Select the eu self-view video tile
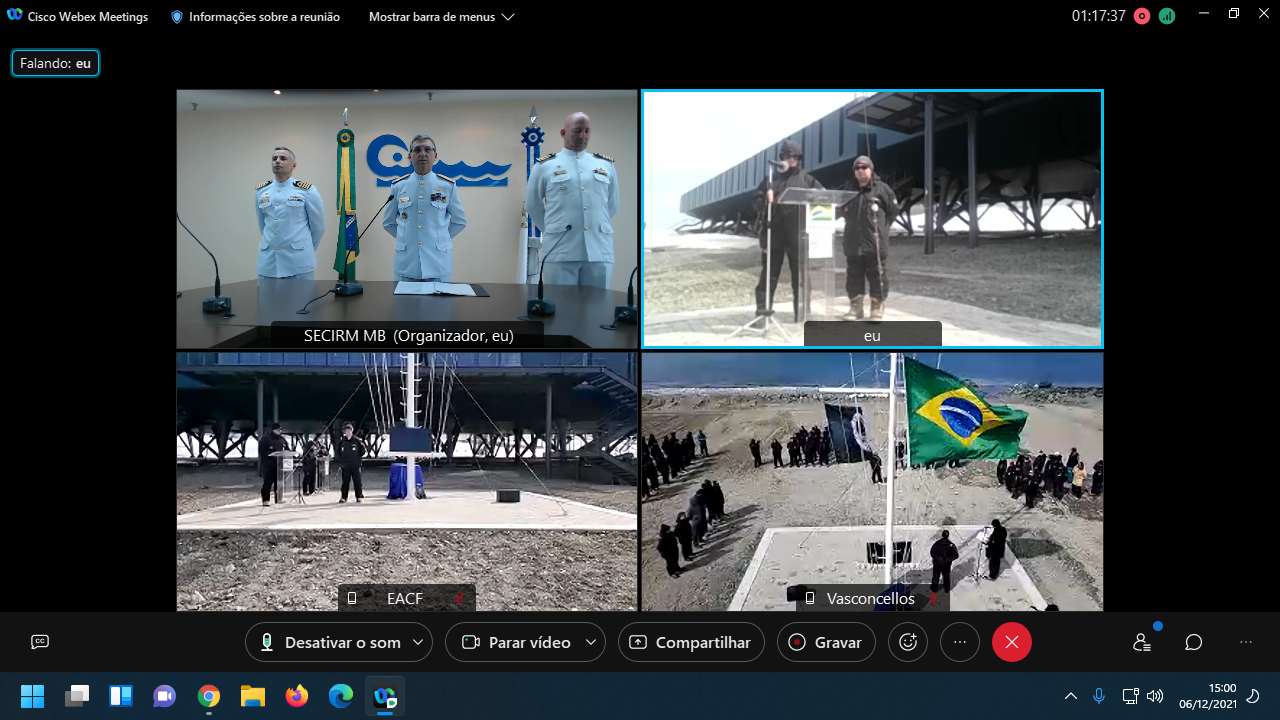Image resolution: width=1280 pixels, height=720 pixels. (872, 219)
